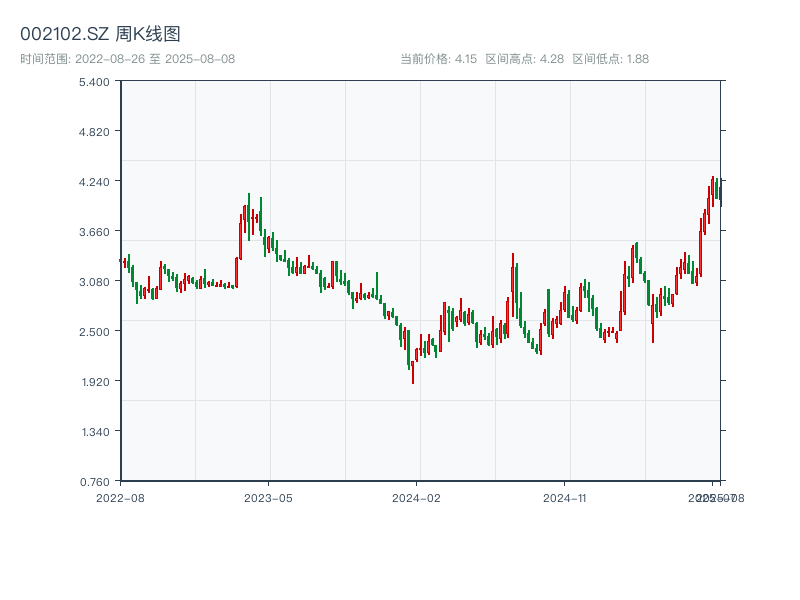This screenshot has height=600, width=800.
Task: Click the 2022-08 x-axis date label
Action: (120, 497)
